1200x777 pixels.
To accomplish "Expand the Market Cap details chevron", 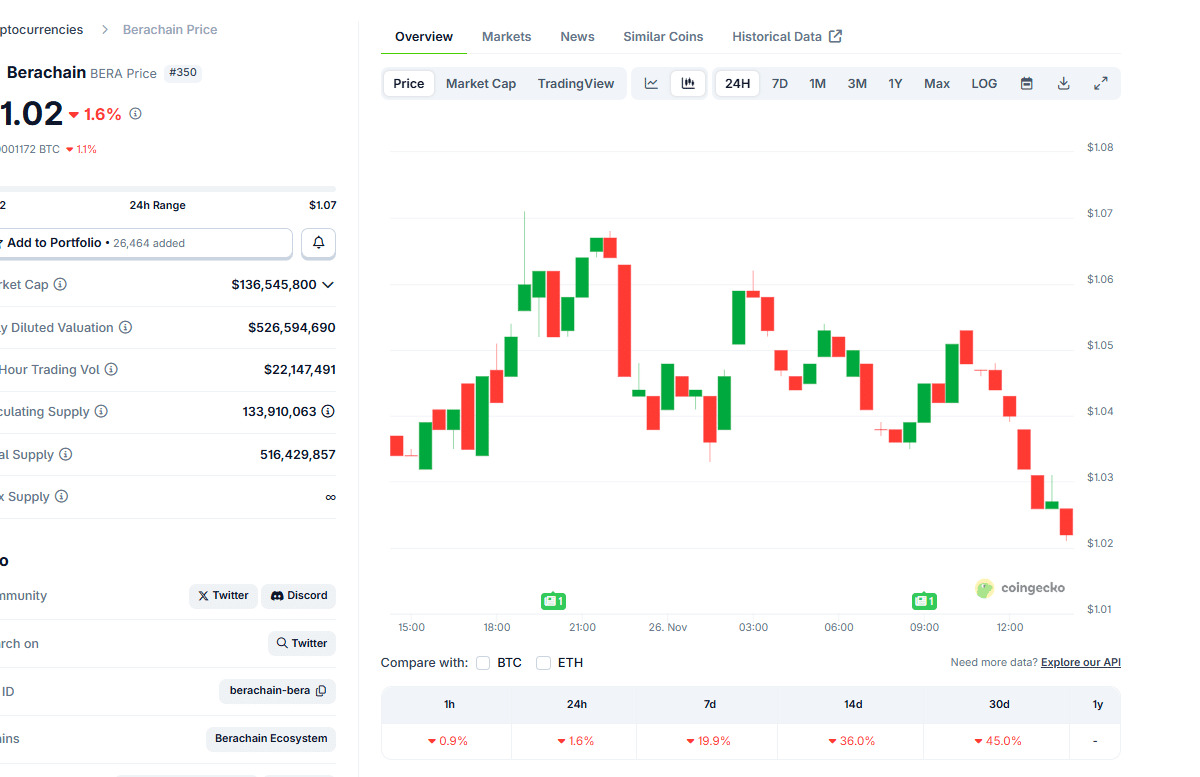I will click(x=328, y=285).
